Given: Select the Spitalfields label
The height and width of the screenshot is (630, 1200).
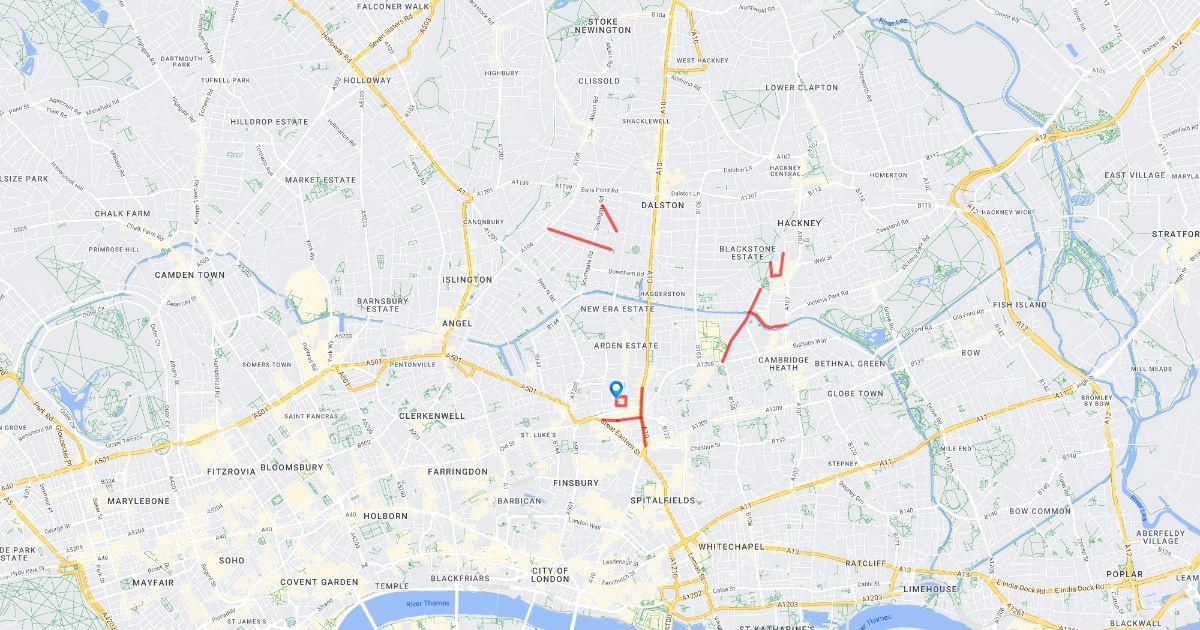Looking at the screenshot, I should [661, 499].
